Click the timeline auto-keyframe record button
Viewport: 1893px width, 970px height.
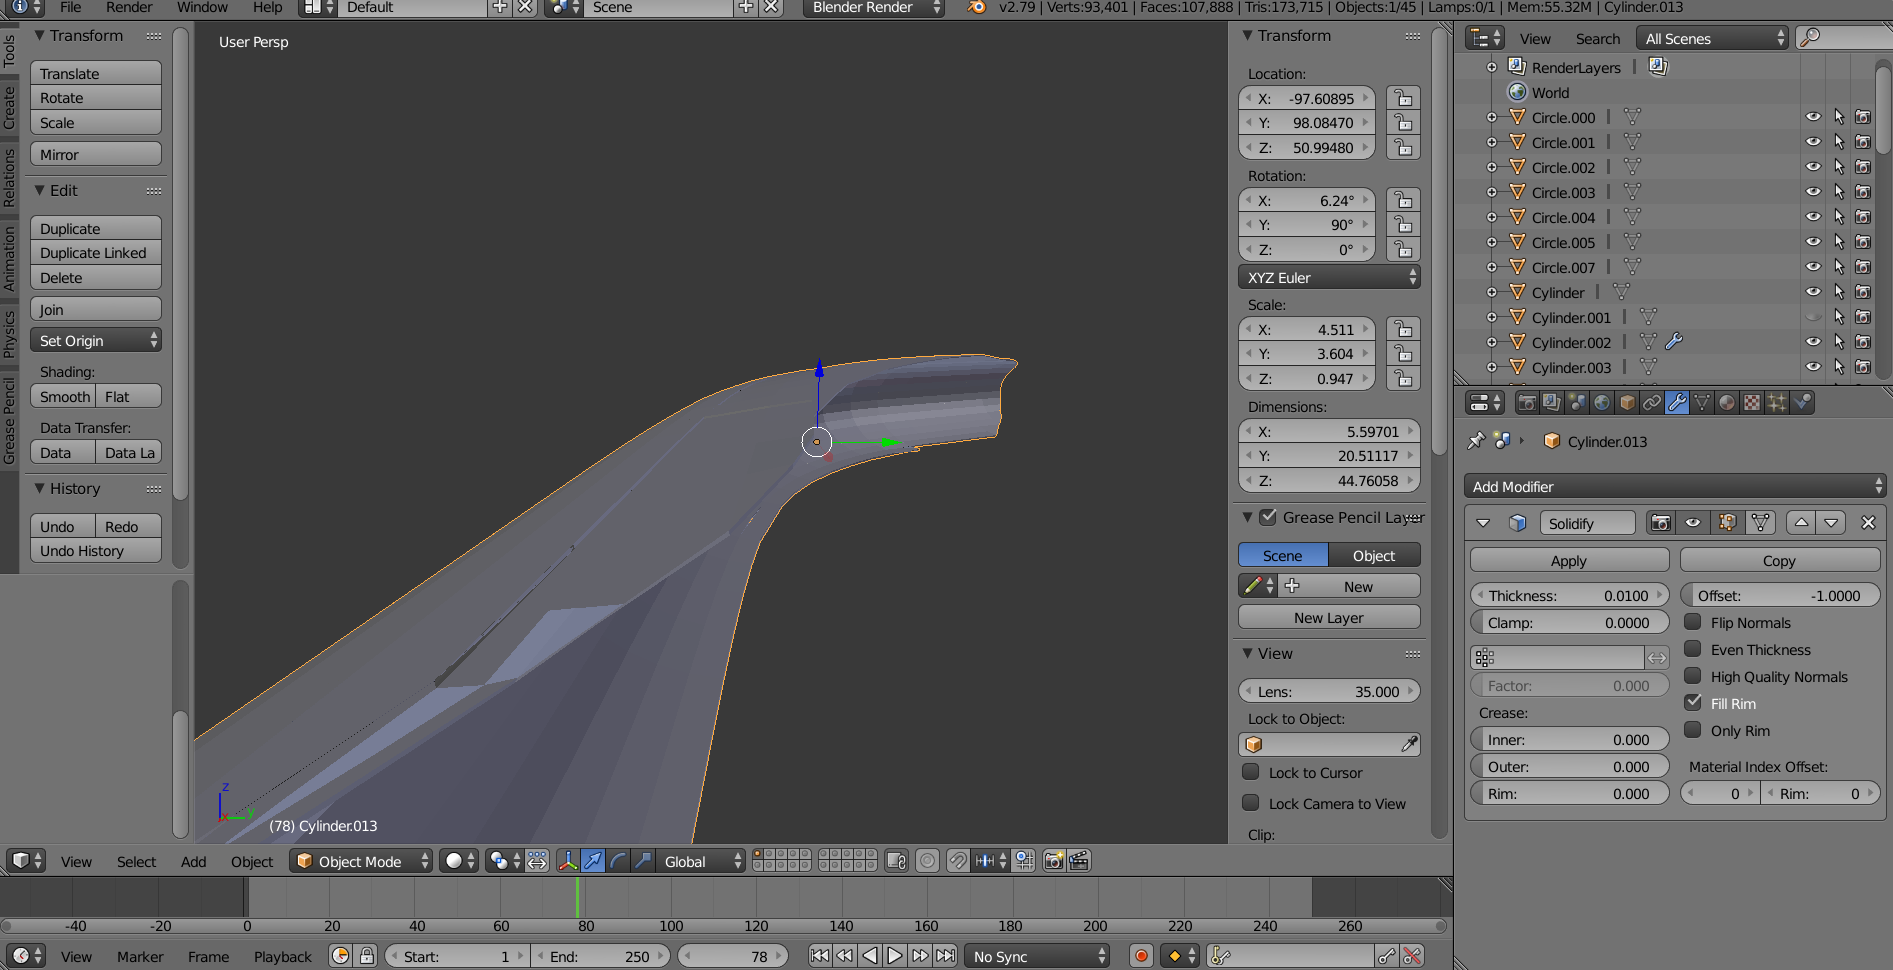coord(1141,956)
